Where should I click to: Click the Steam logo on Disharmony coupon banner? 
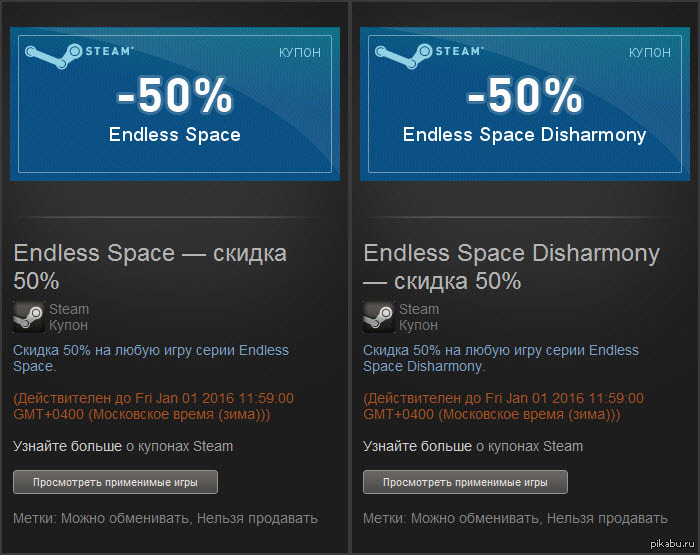point(429,55)
